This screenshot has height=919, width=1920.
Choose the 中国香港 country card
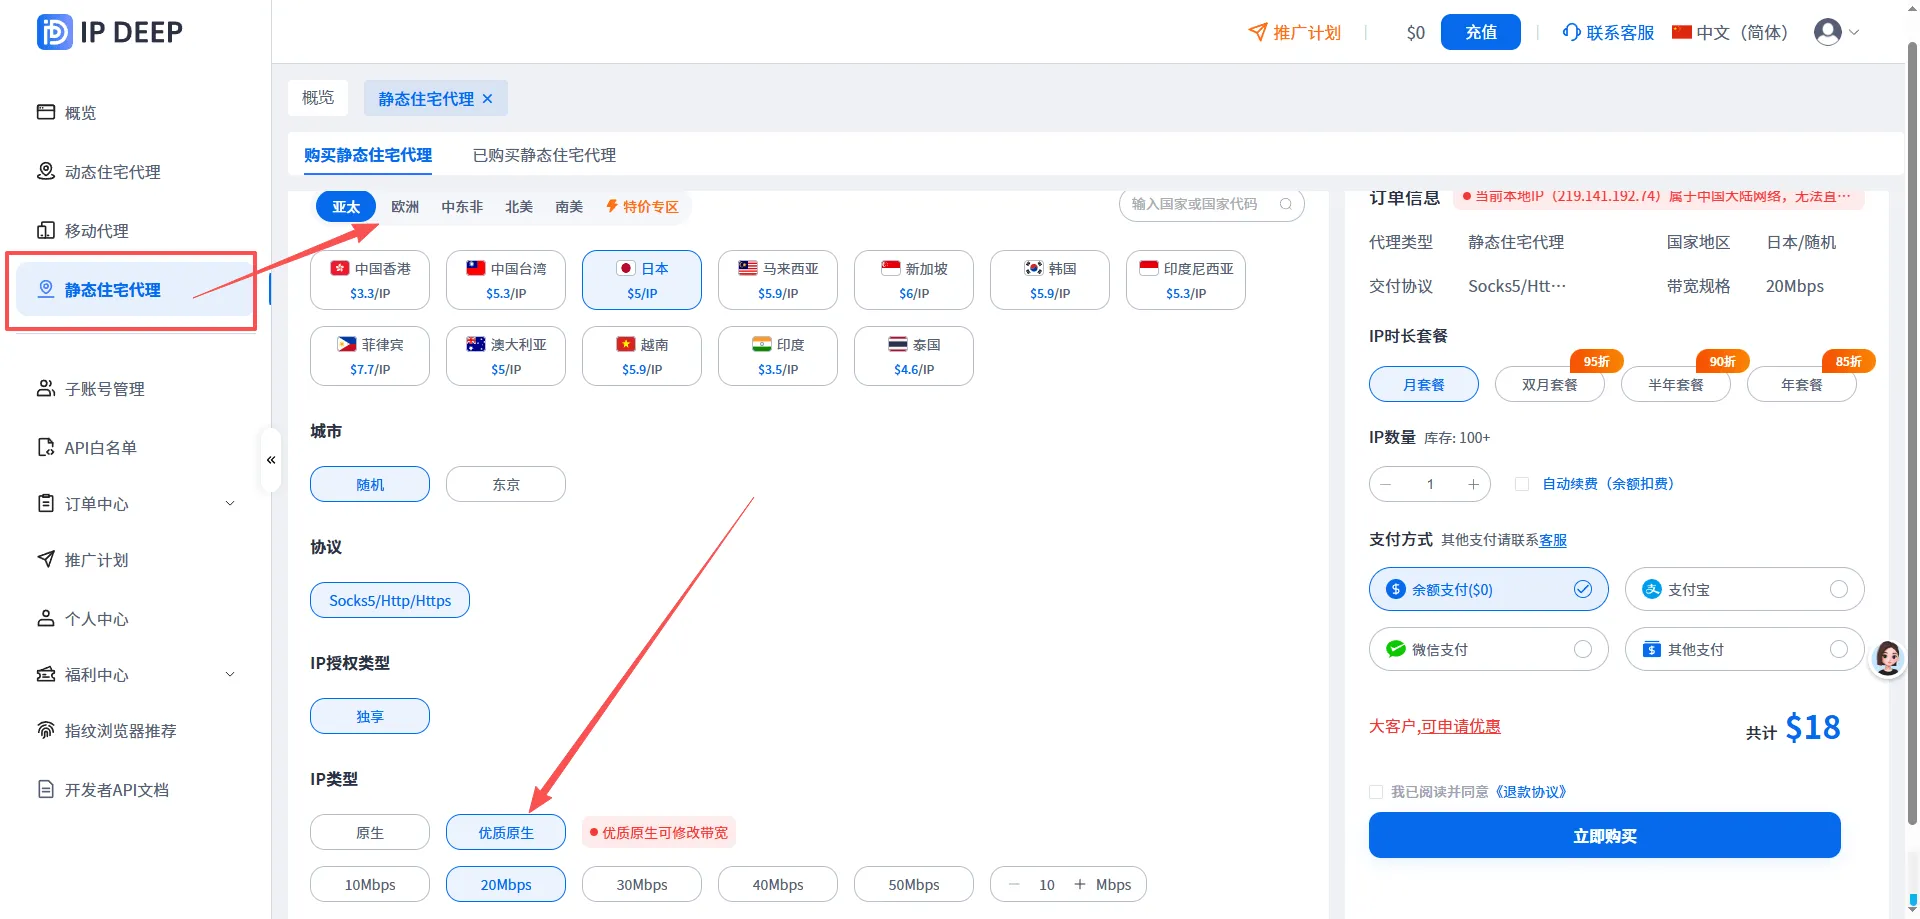click(370, 280)
